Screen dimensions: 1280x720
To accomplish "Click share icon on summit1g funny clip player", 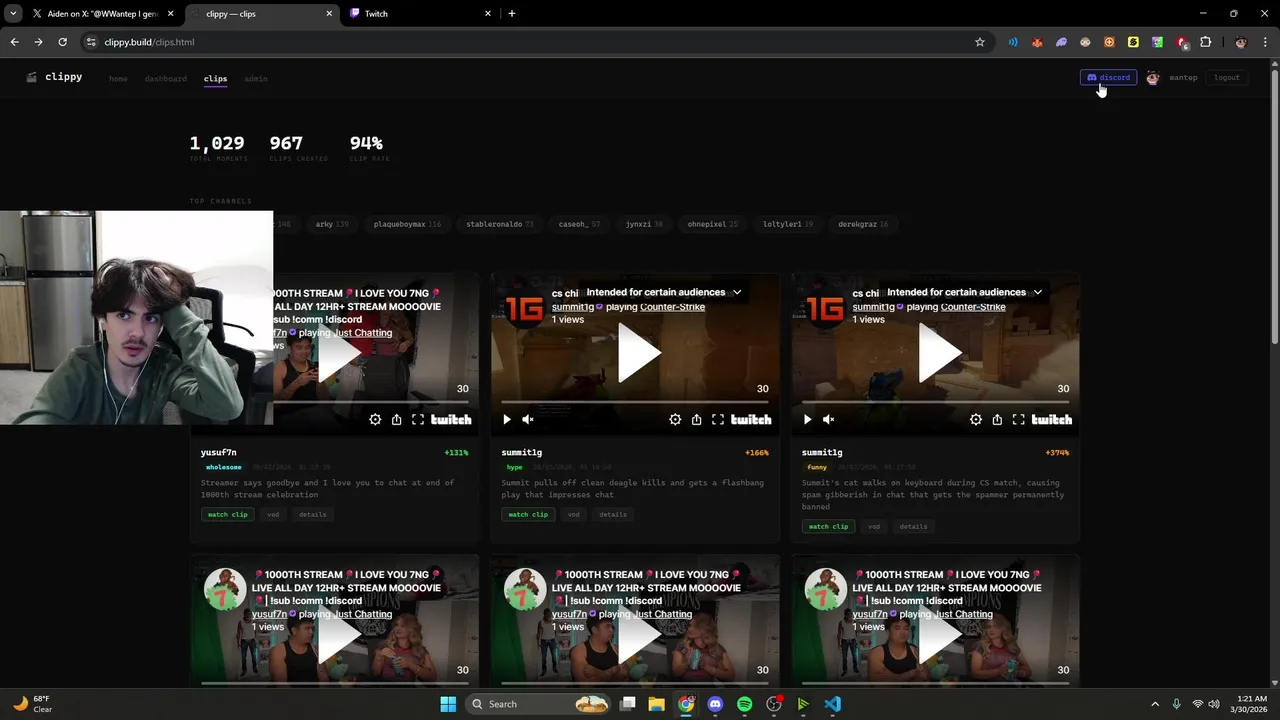I will 997,420.
